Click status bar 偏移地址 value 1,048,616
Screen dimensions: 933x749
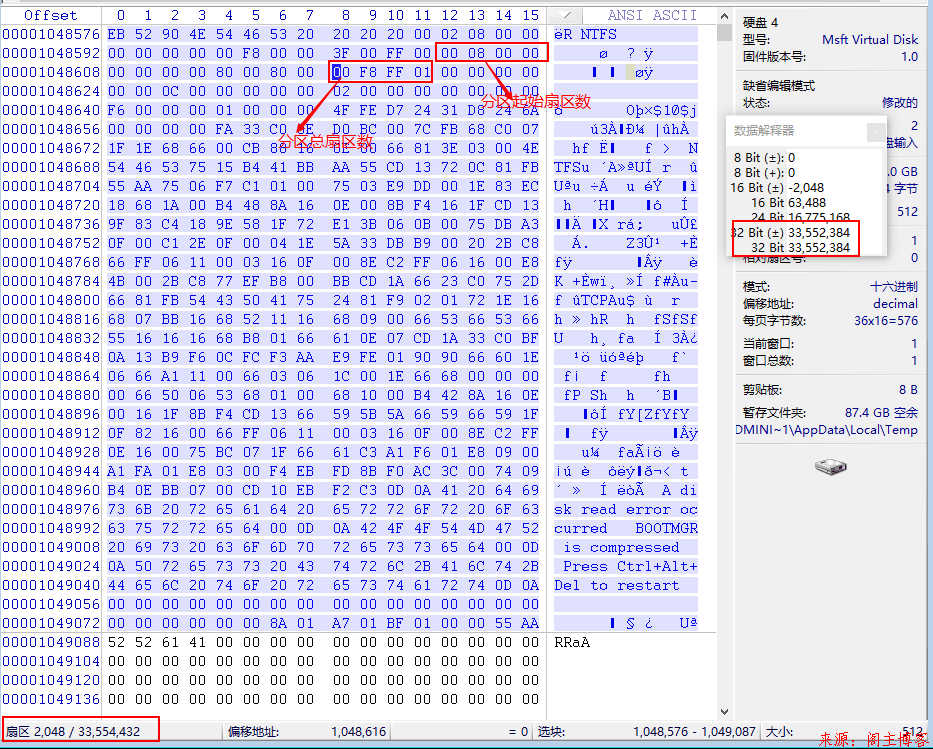coord(358,732)
